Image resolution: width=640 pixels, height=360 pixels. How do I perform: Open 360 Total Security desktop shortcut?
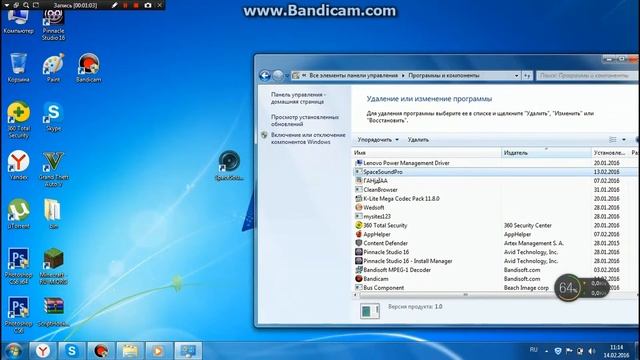pos(19,120)
